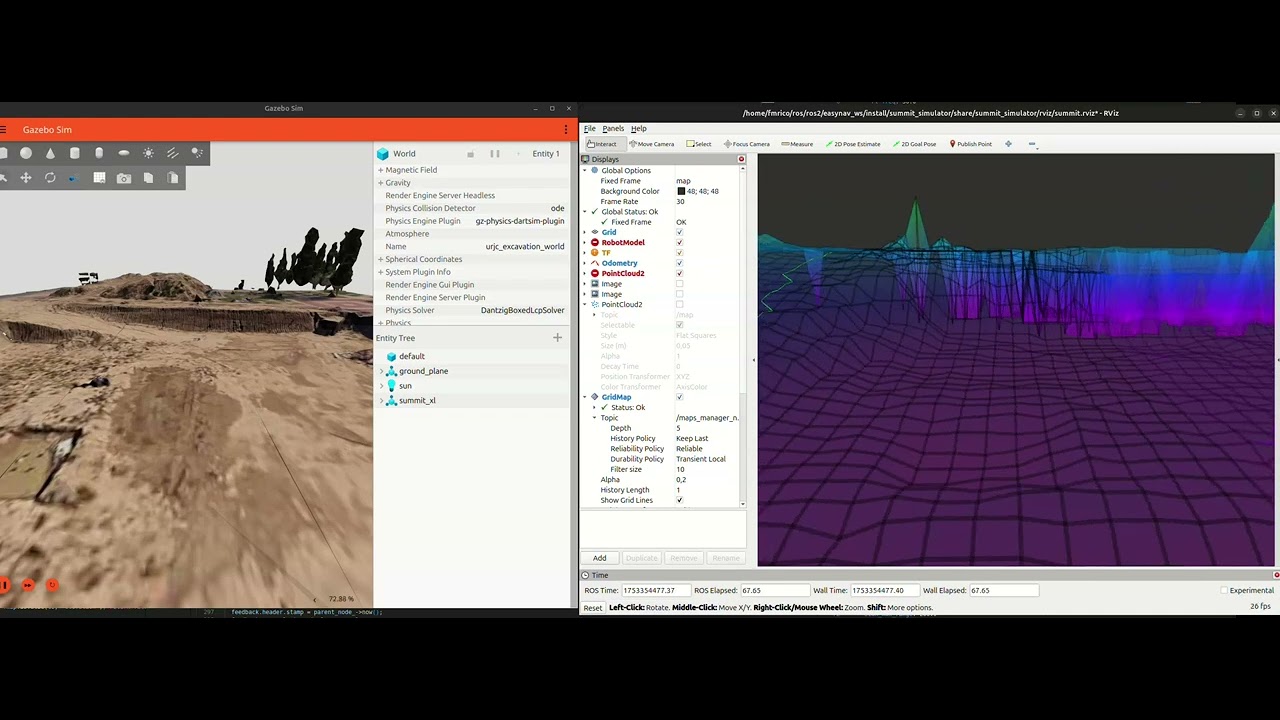The image size is (1280, 720).
Task: Collapse the Global Options tree node
Action: coord(585,171)
